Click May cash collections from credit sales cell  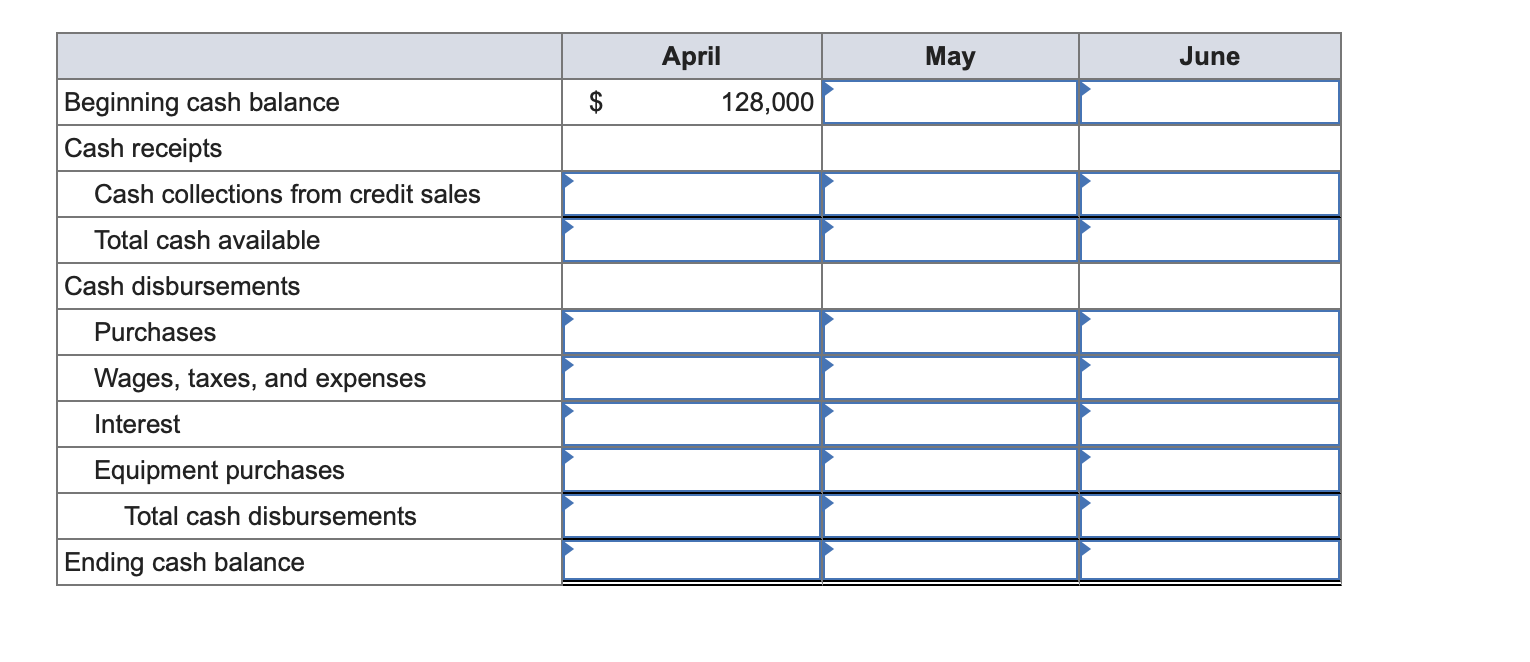click(950, 194)
